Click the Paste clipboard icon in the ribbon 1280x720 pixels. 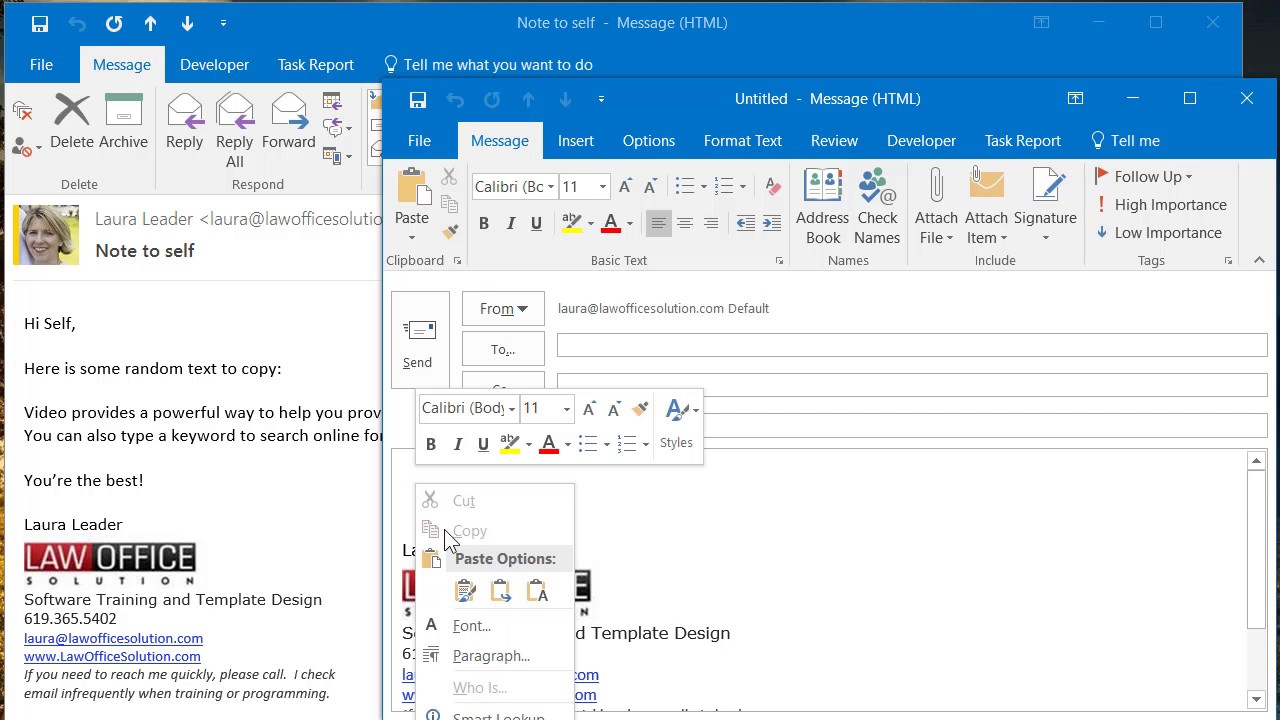[411, 188]
